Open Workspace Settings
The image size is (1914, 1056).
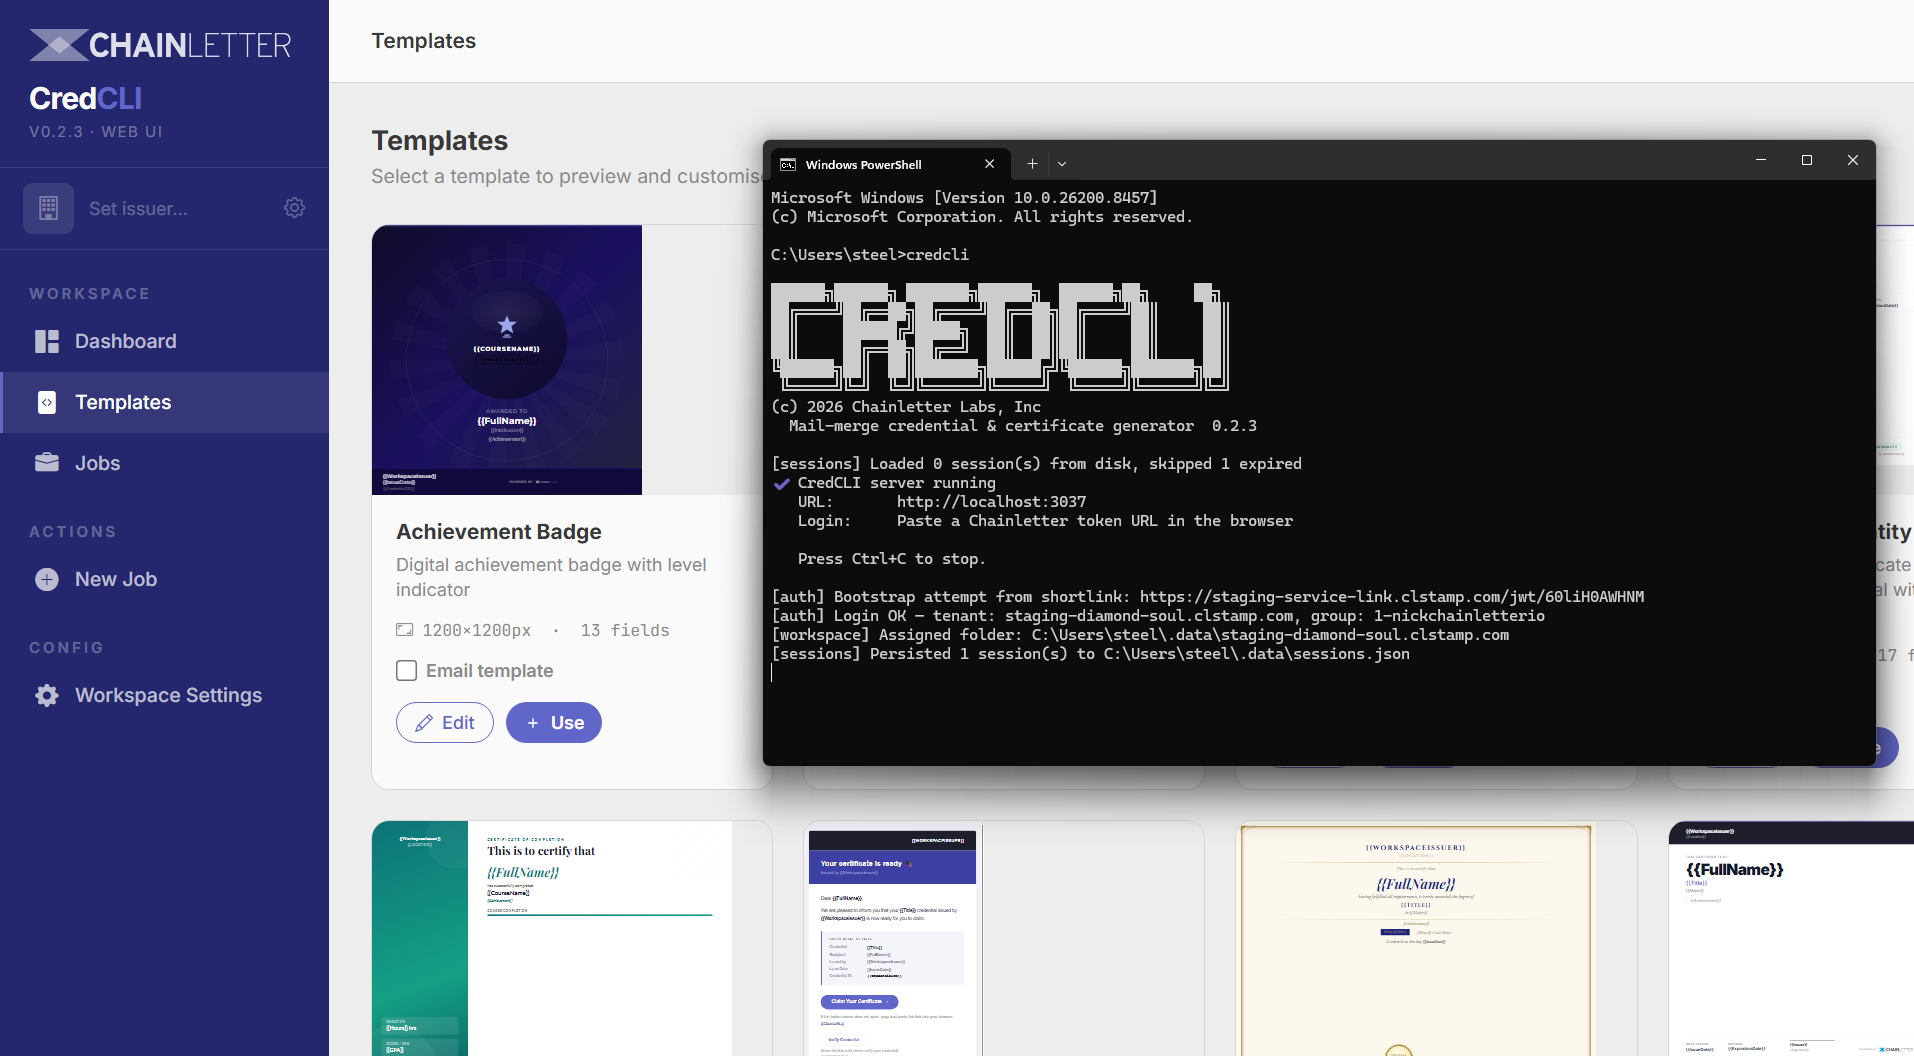164,695
